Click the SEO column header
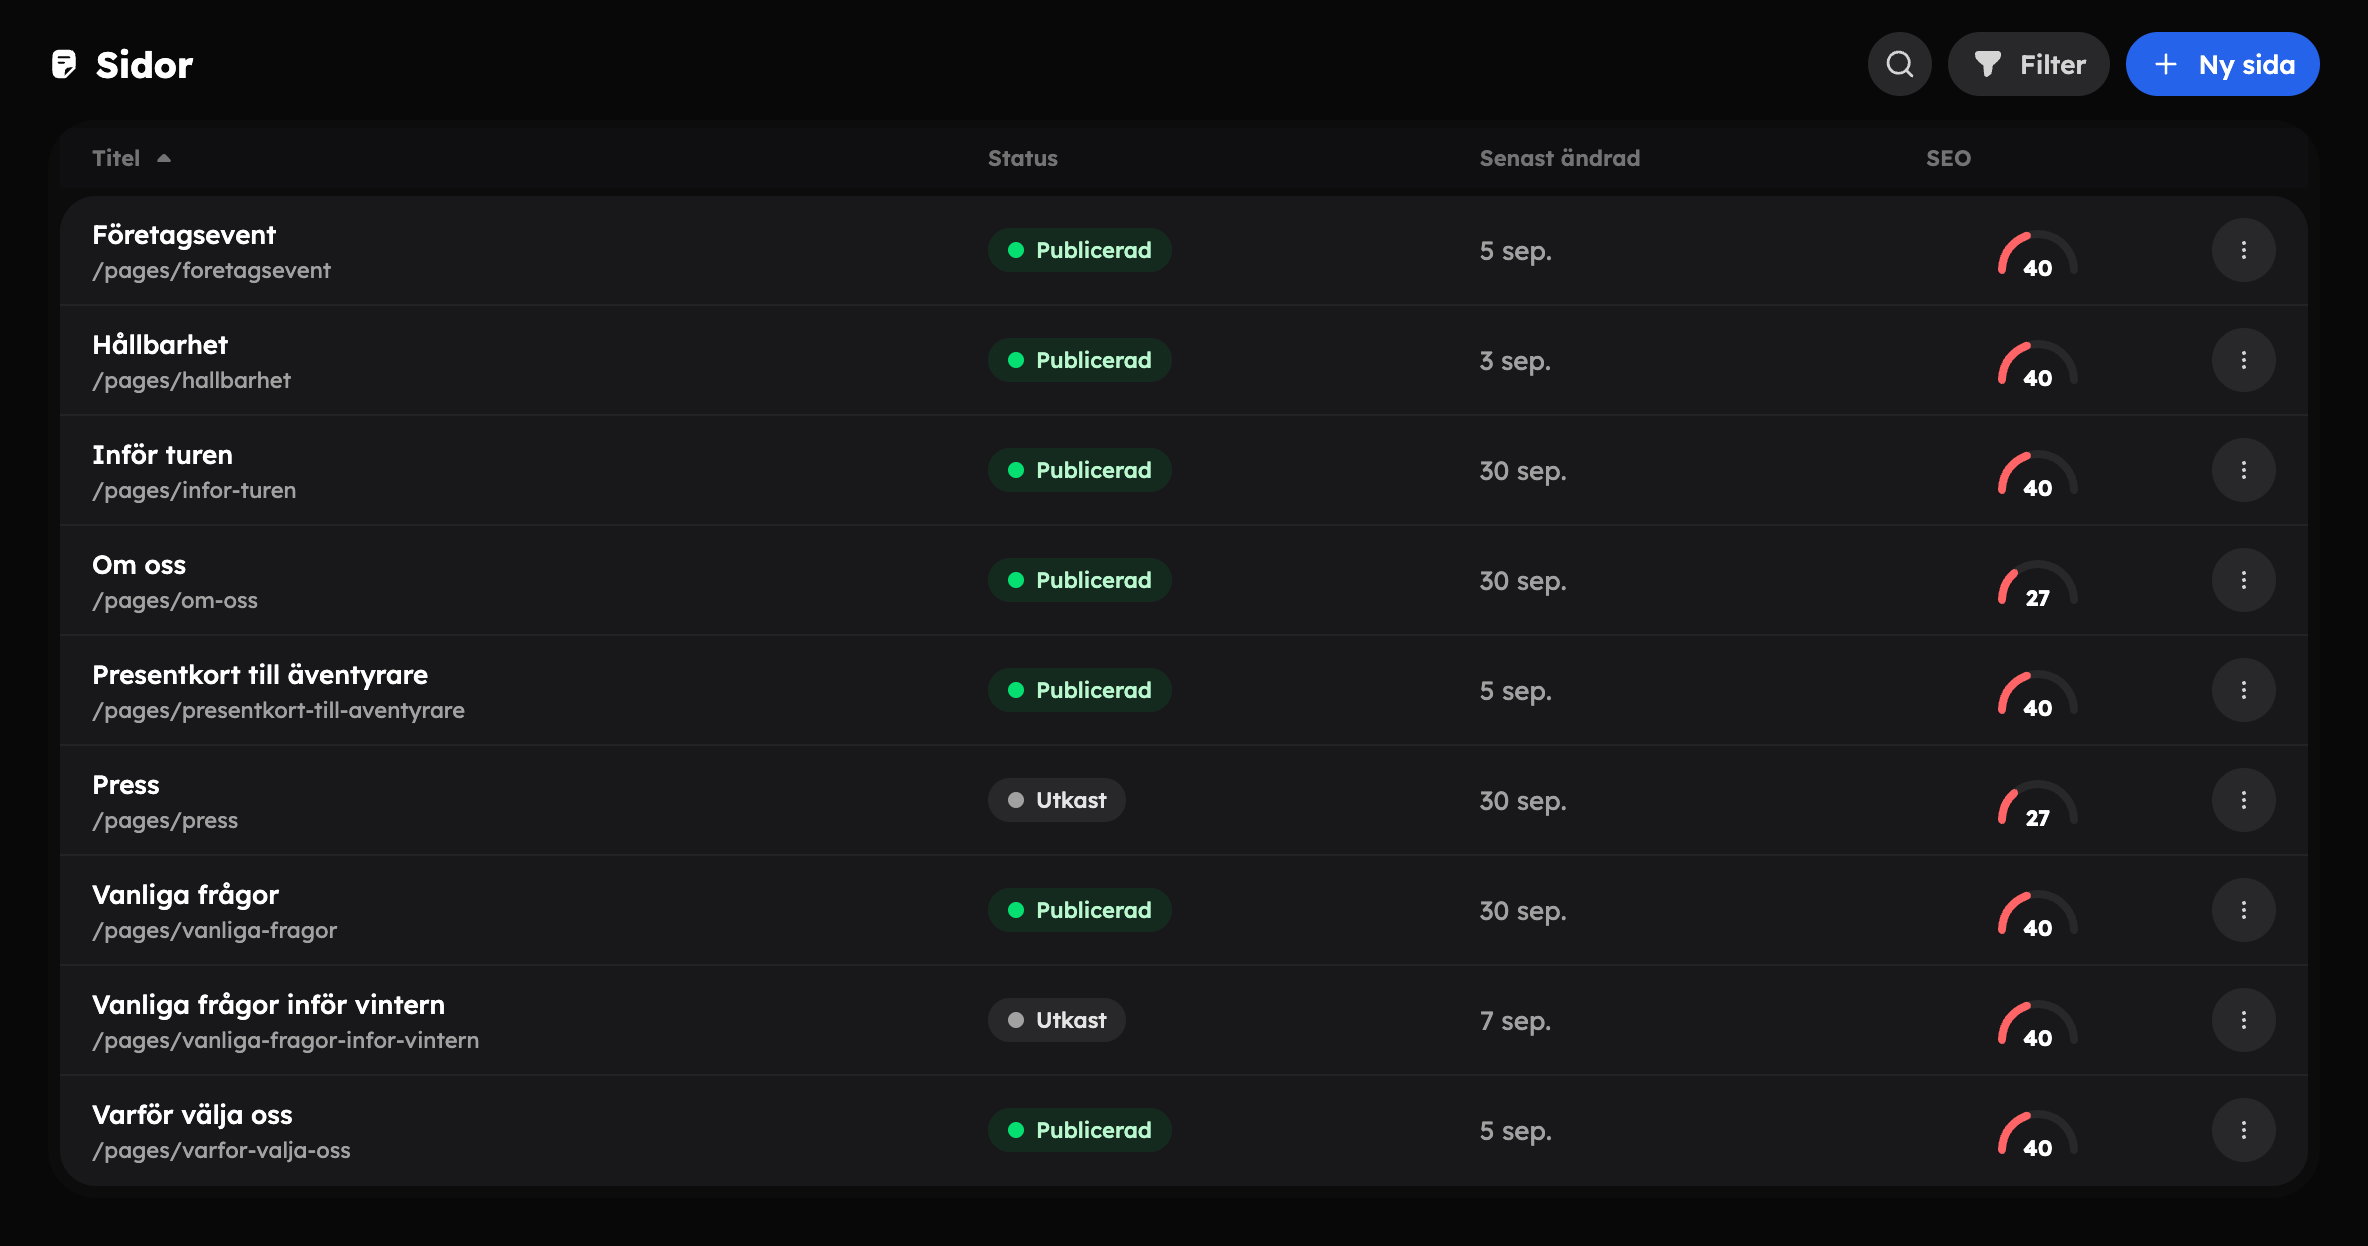This screenshot has height=1246, width=2368. point(1948,158)
